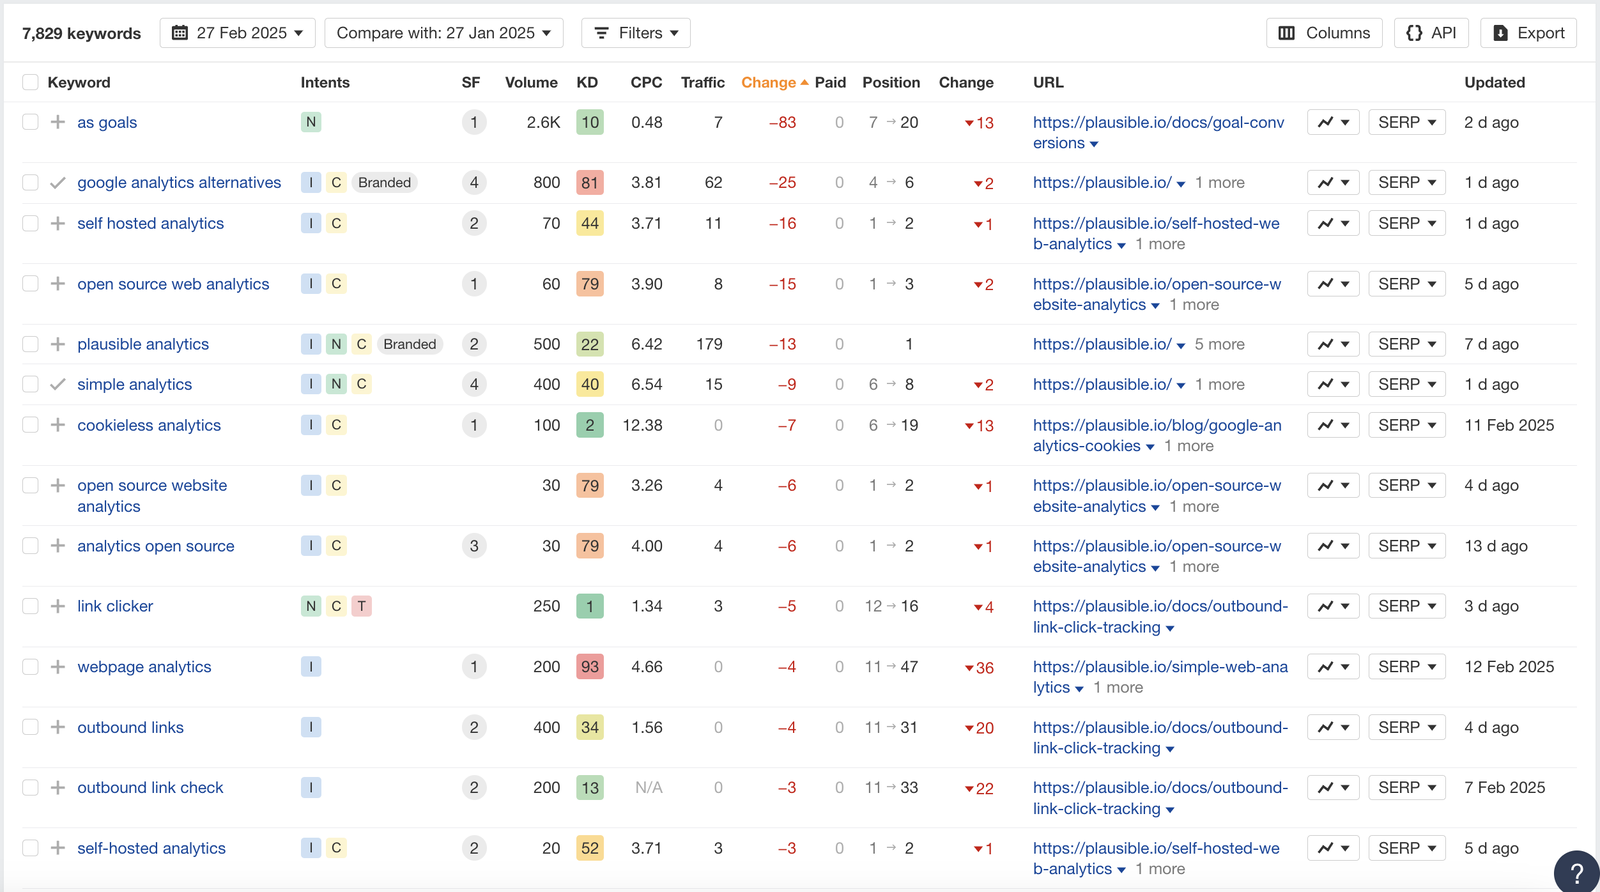Open the trend chart icon for 'link clicker'

pyautogui.click(x=1333, y=606)
